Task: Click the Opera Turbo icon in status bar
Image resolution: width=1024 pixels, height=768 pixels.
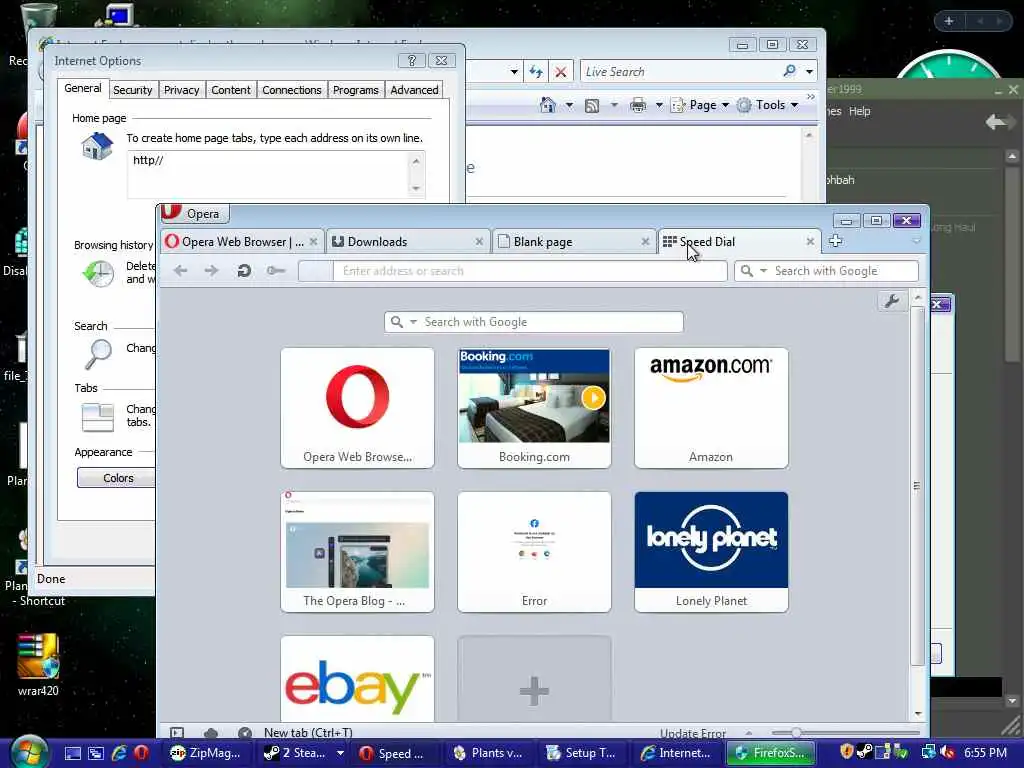Action: [x=245, y=733]
